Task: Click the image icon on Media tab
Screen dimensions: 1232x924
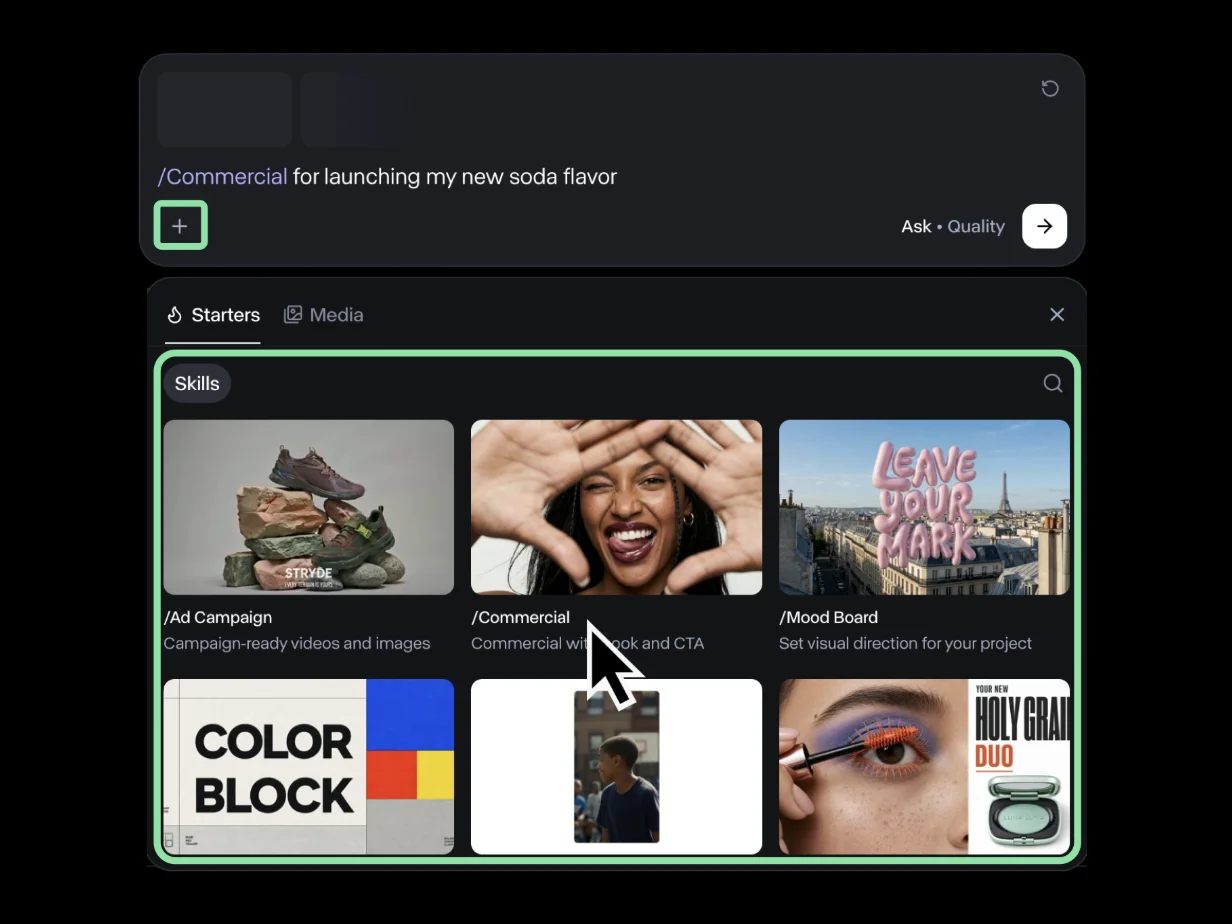Action: tap(293, 315)
